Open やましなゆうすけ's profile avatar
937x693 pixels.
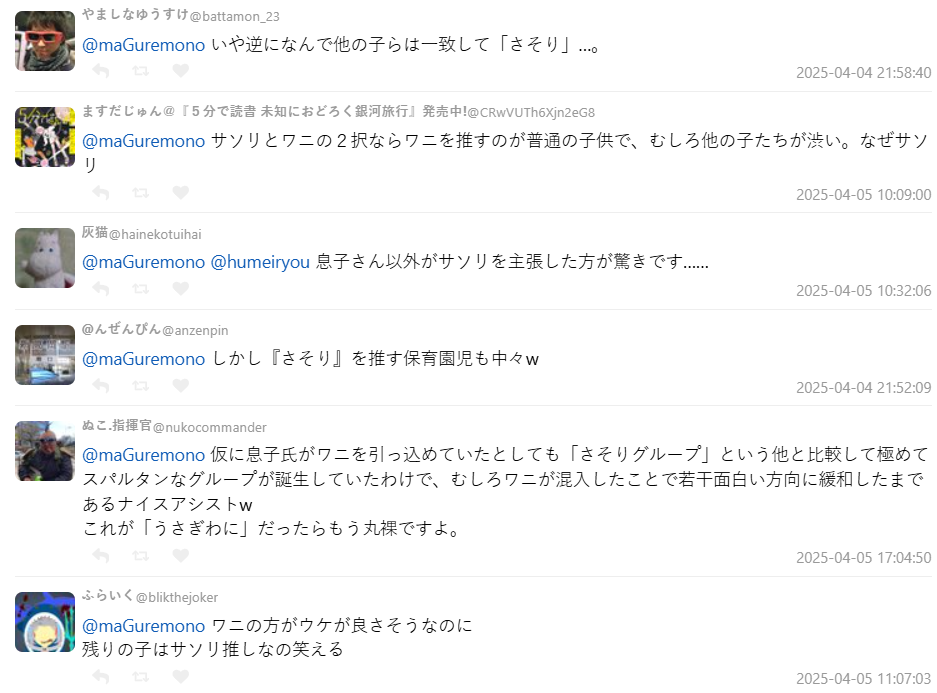tap(45, 41)
